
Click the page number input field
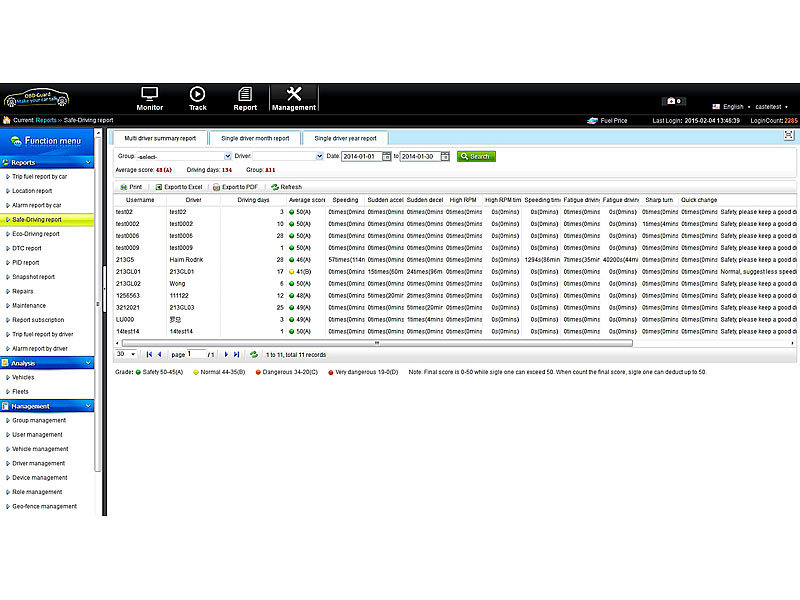pos(196,354)
